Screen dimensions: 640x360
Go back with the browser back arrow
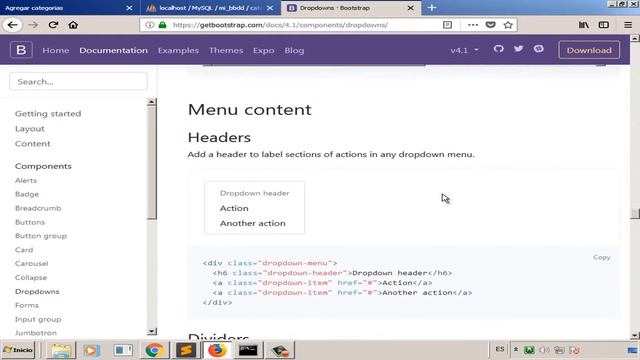[13, 25]
